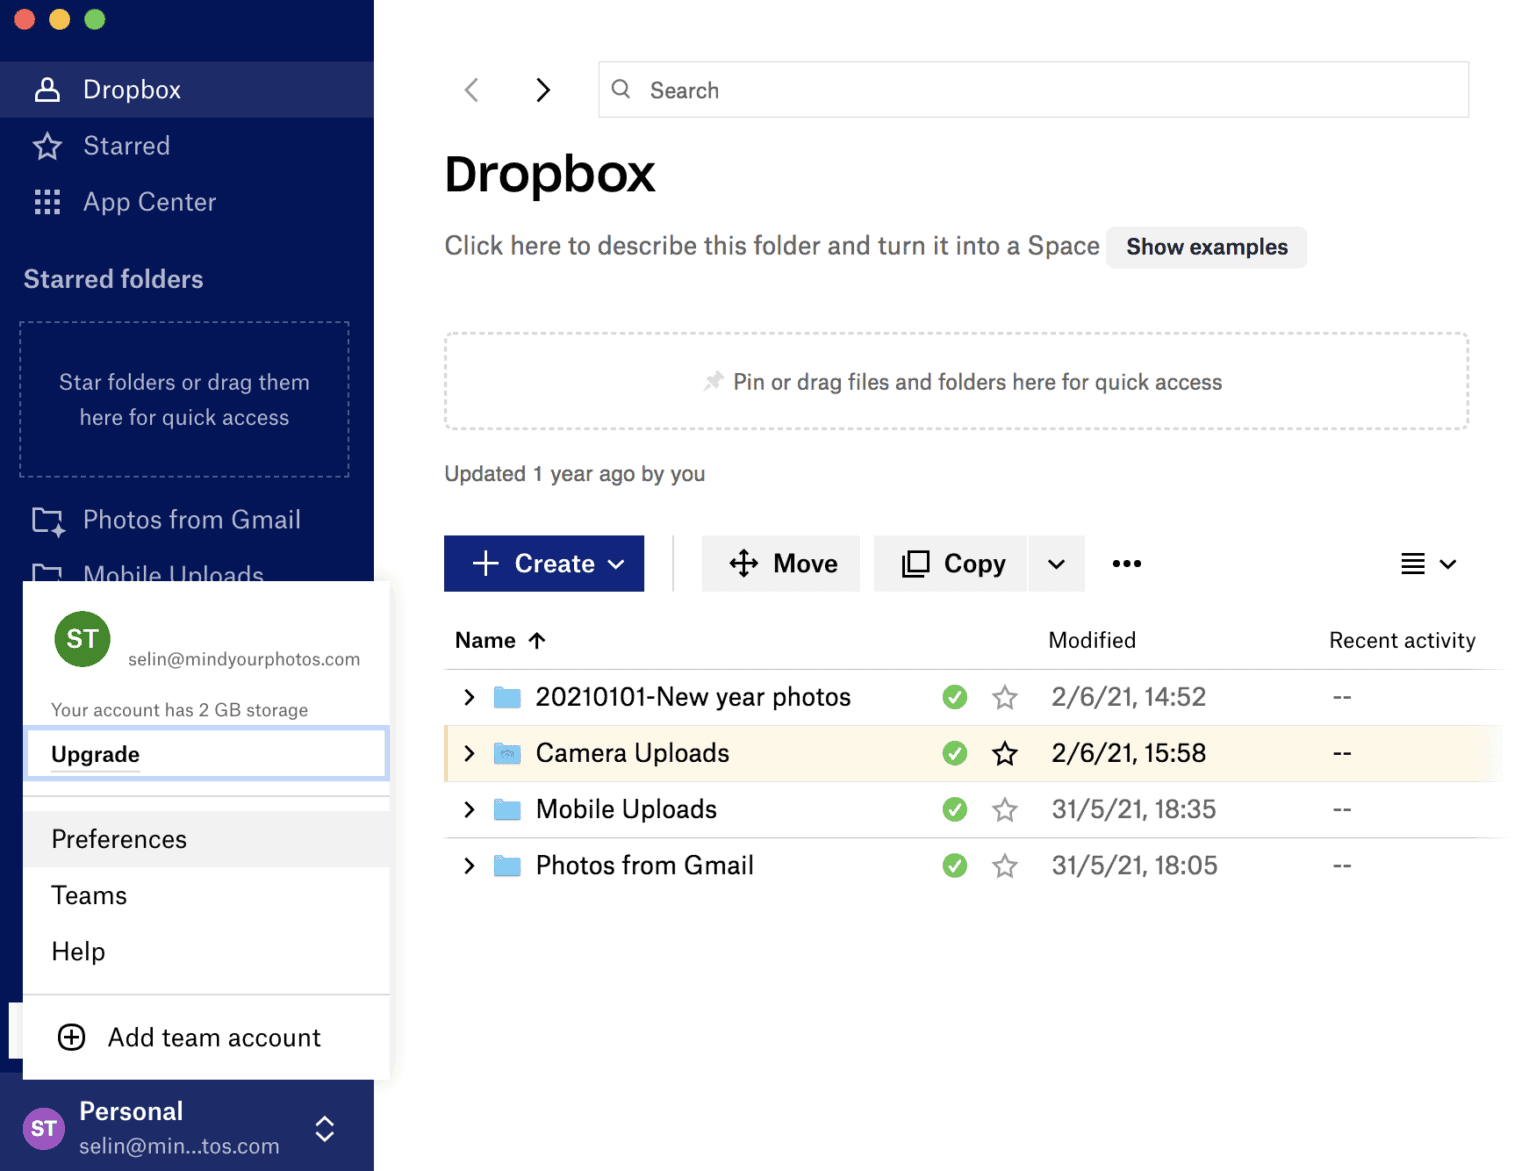Open the Copy options dropdown arrow
Screen dimensions: 1536x1171
coord(1057,563)
